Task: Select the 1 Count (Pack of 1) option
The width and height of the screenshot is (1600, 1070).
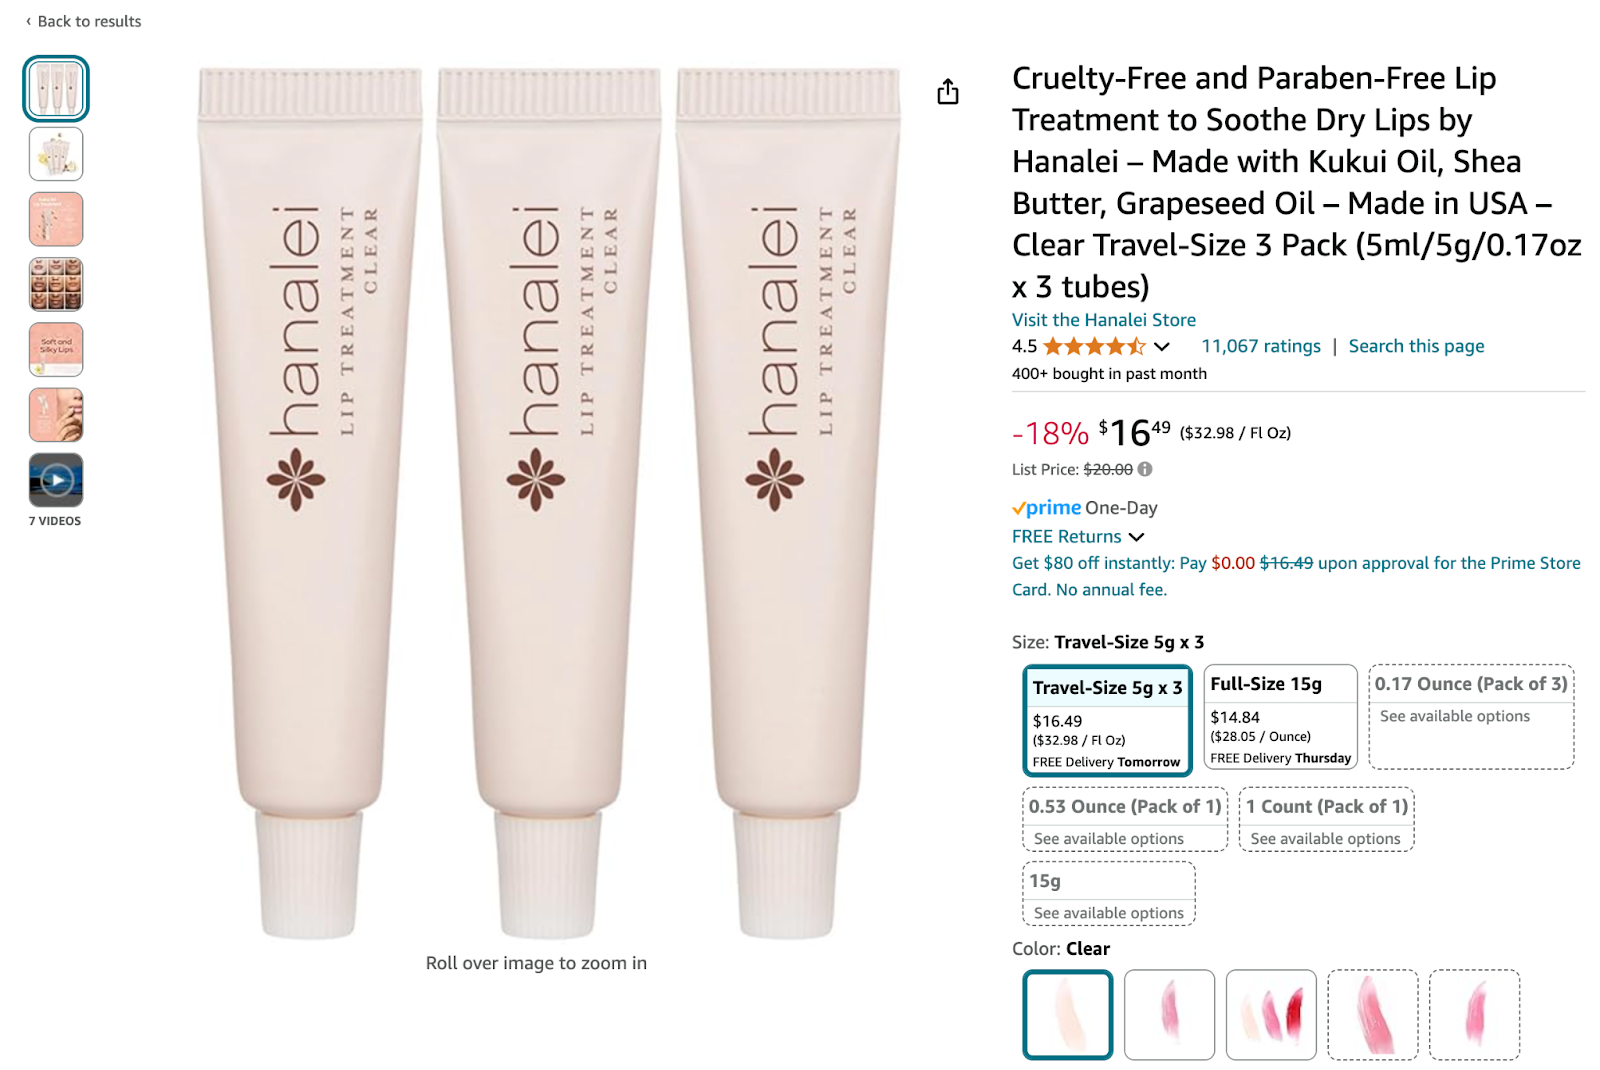Action: pos(1326,820)
